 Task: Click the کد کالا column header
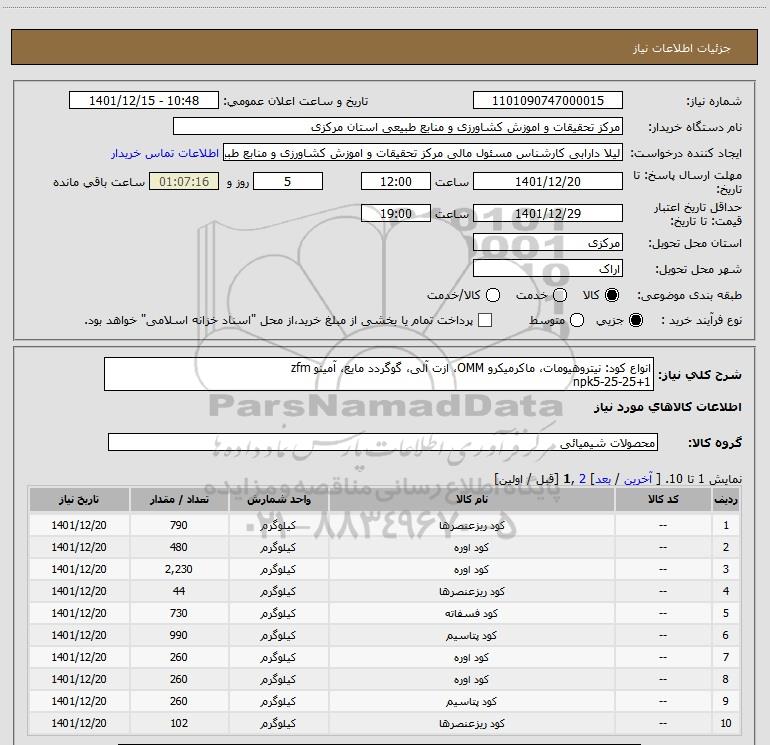tap(663, 499)
